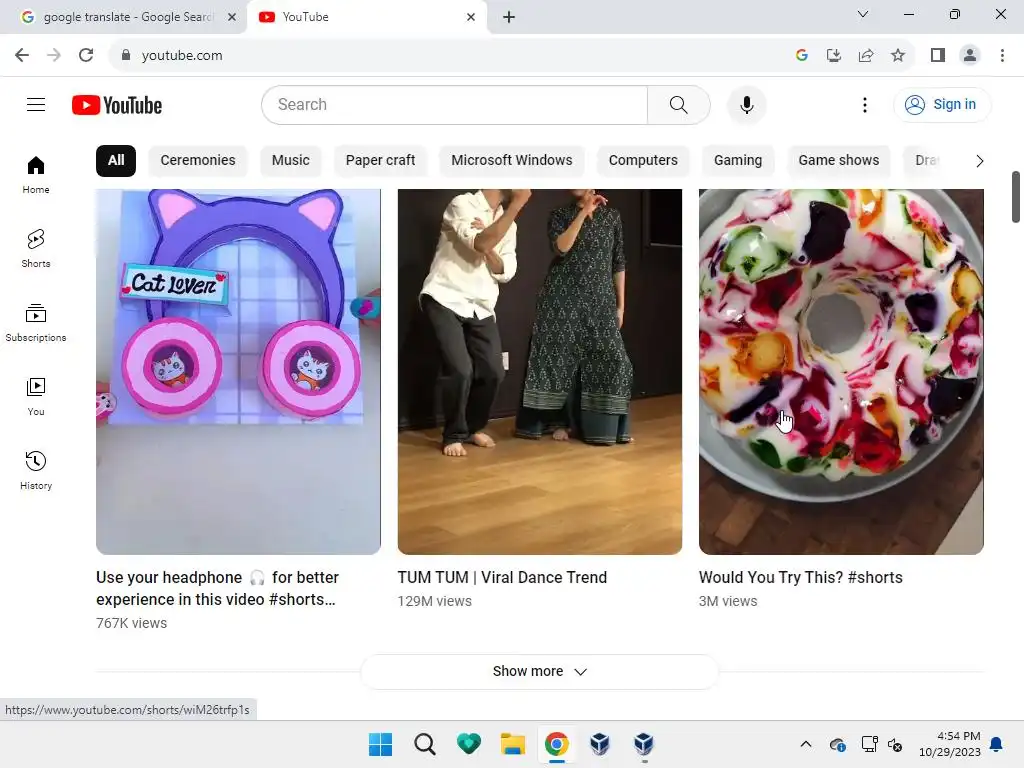This screenshot has width=1024, height=768.
Task: Open History in sidebar
Action: pyautogui.click(x=36, y=470)
